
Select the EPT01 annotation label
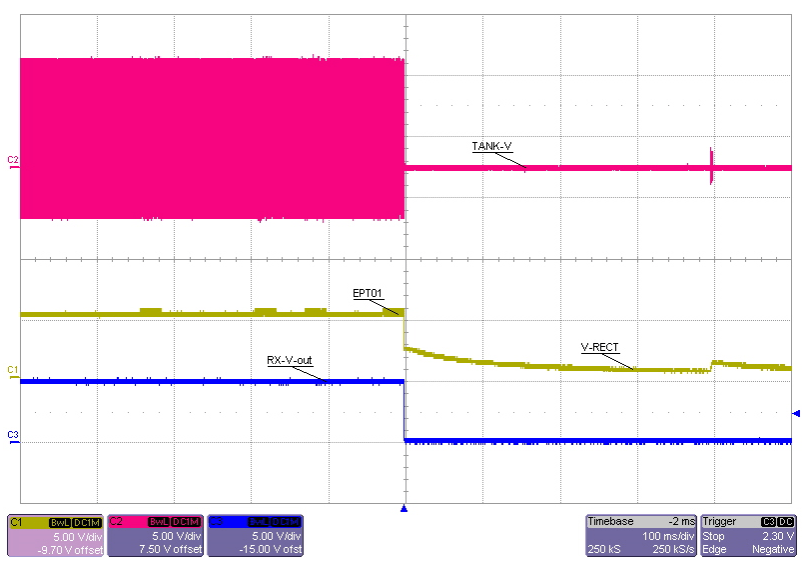pos(367,293)
